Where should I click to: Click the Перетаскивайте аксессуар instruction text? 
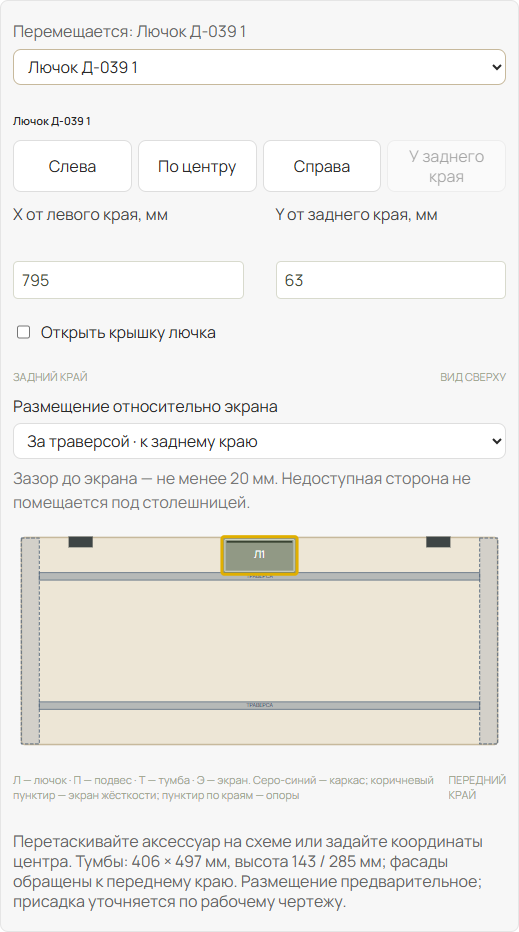[x=248, y=871]
